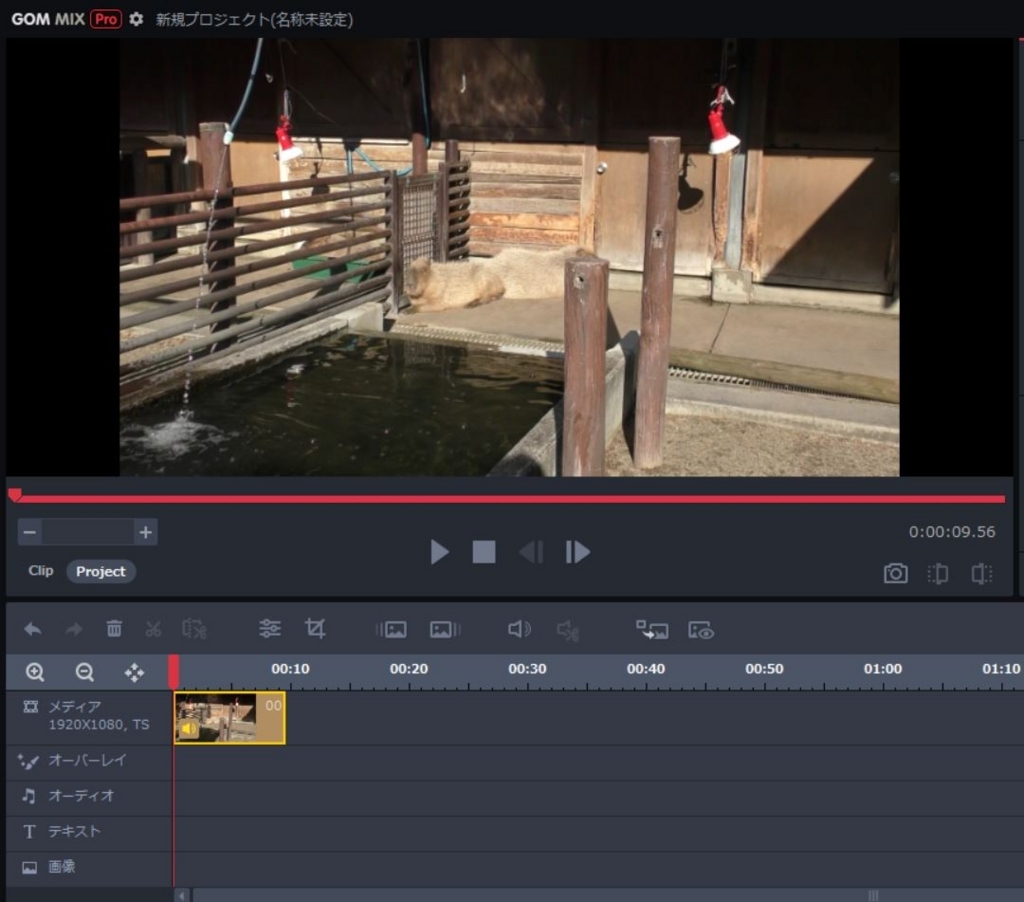Click the timeline horizontal scrollbar
This screenshot has width=1024, height=902.
(x=607, y=895)
